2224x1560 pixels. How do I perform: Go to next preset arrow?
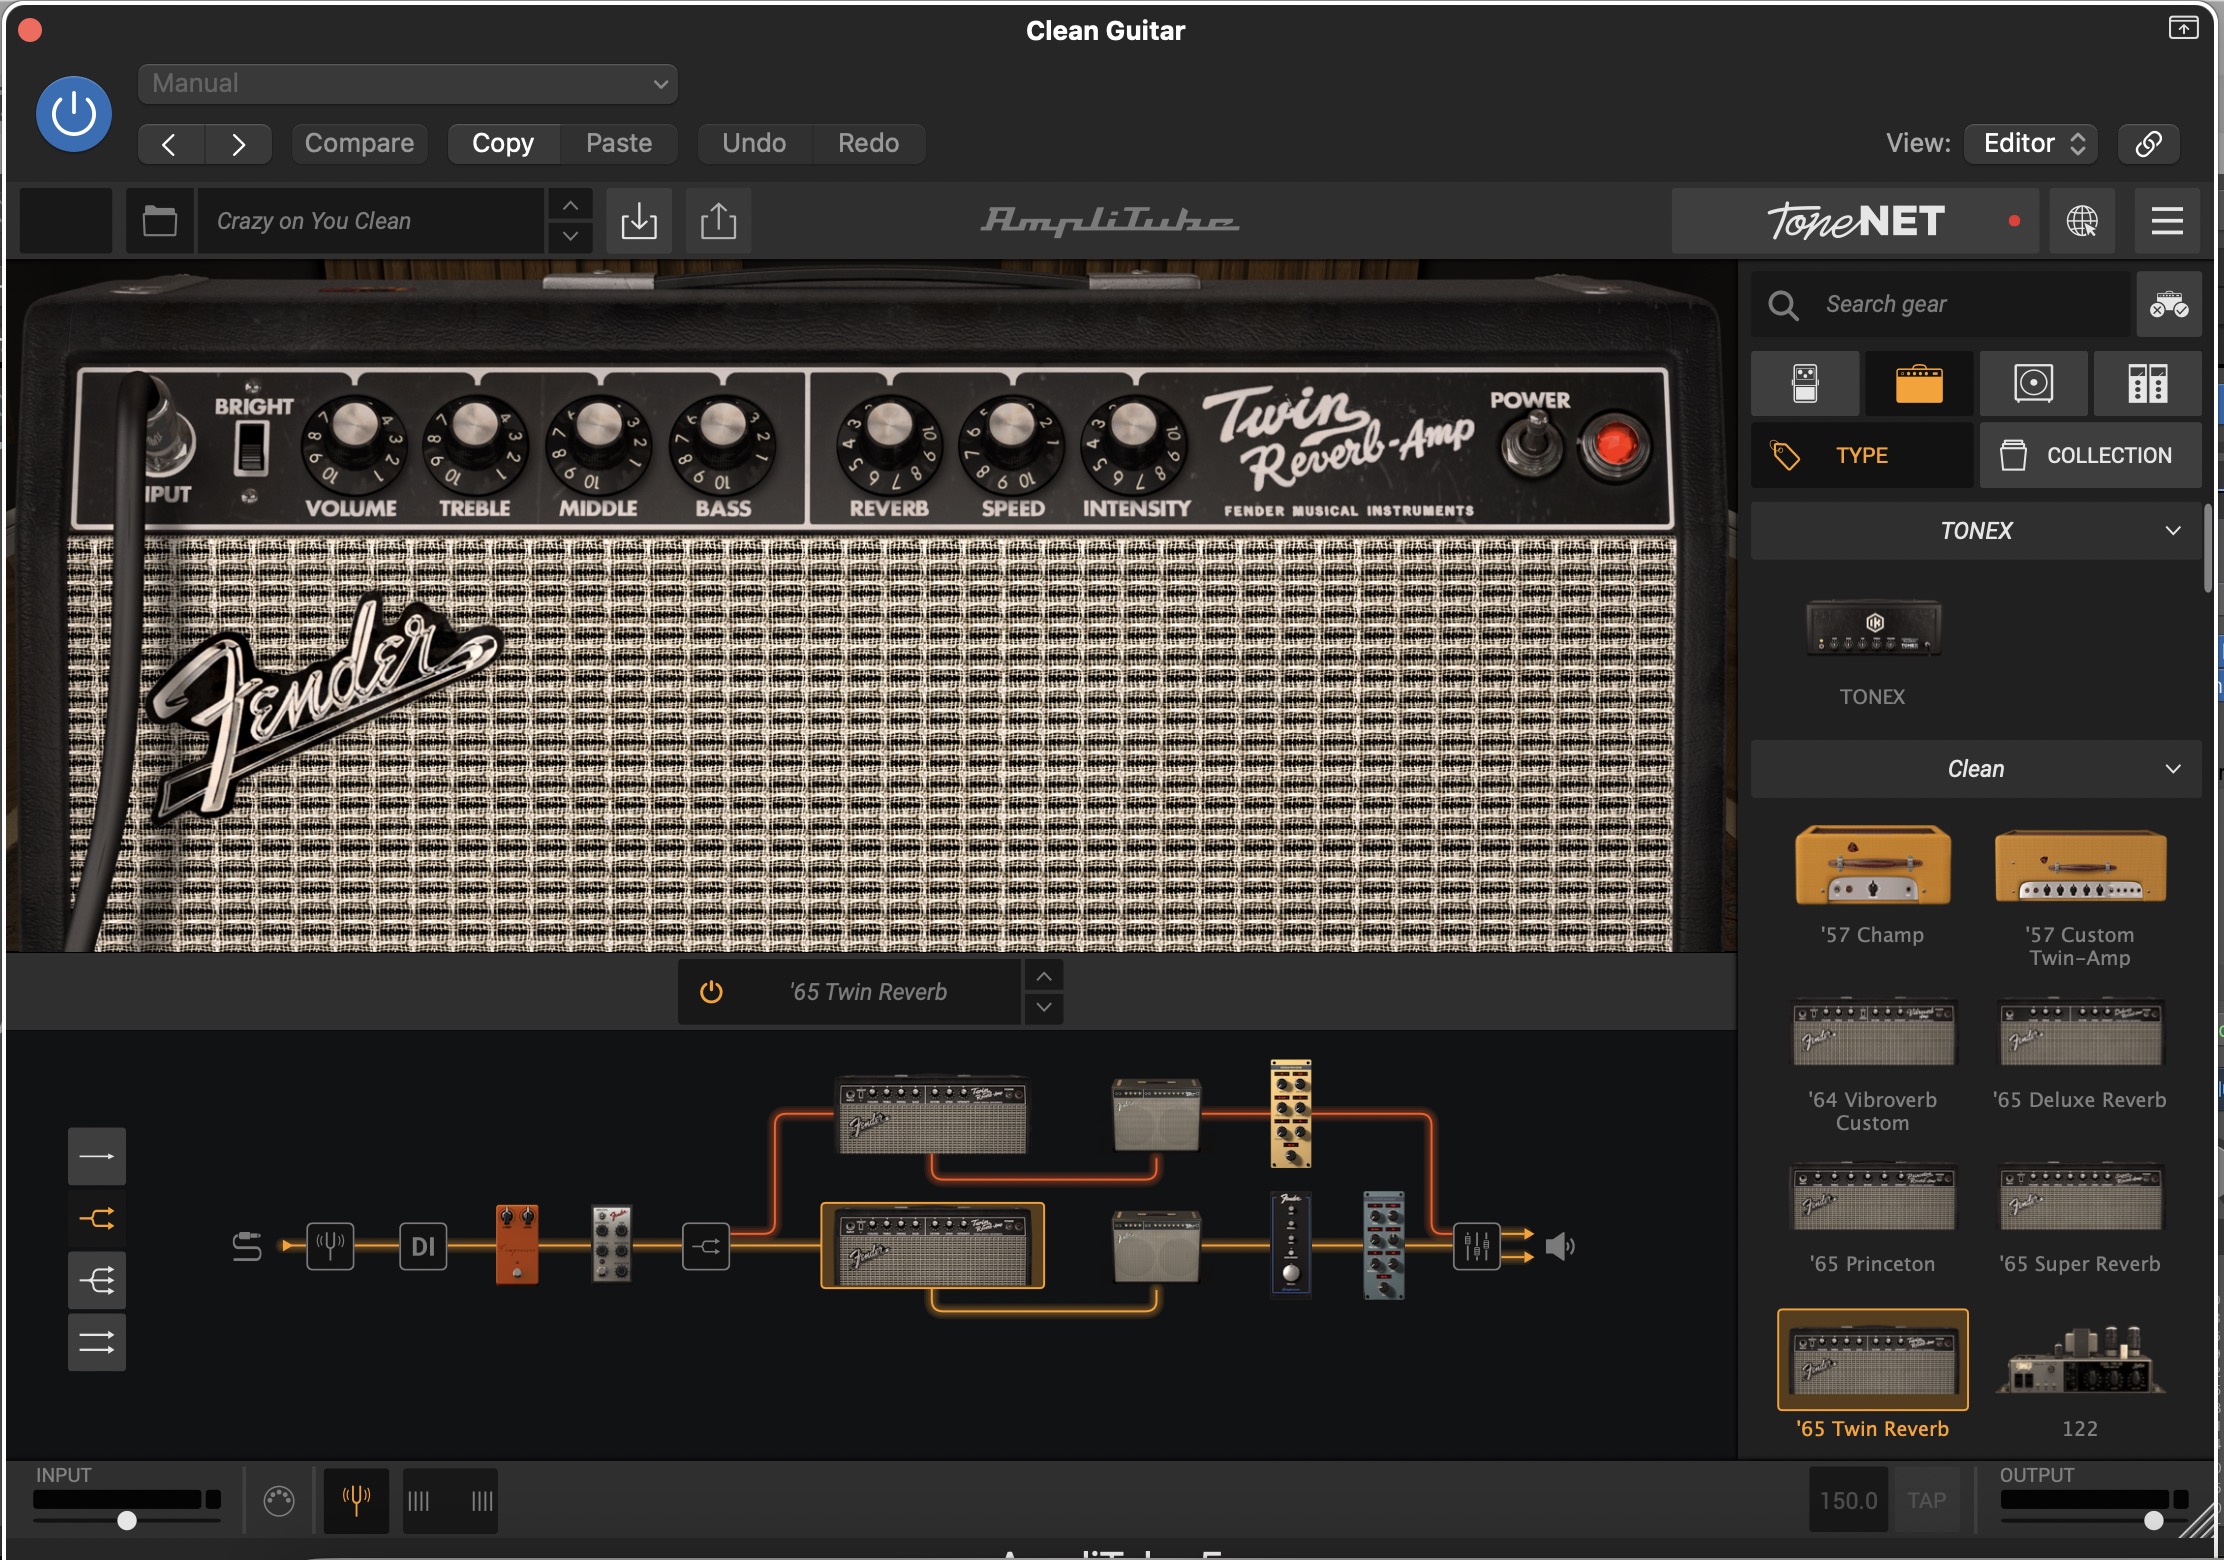(238, 144)
